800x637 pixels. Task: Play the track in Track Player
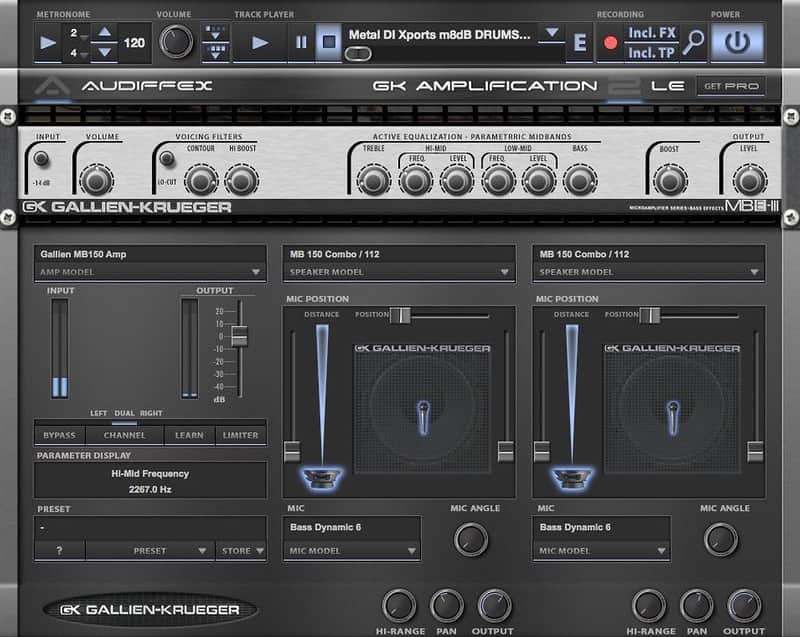click(260, 42)
